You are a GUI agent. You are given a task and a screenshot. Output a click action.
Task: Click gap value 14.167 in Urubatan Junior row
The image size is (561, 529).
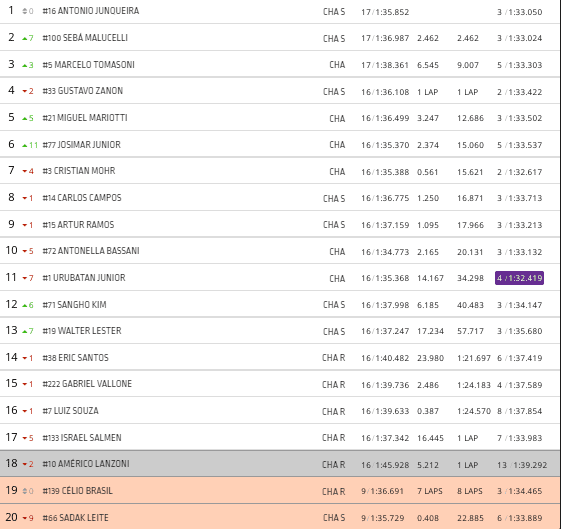coord(430,278)
